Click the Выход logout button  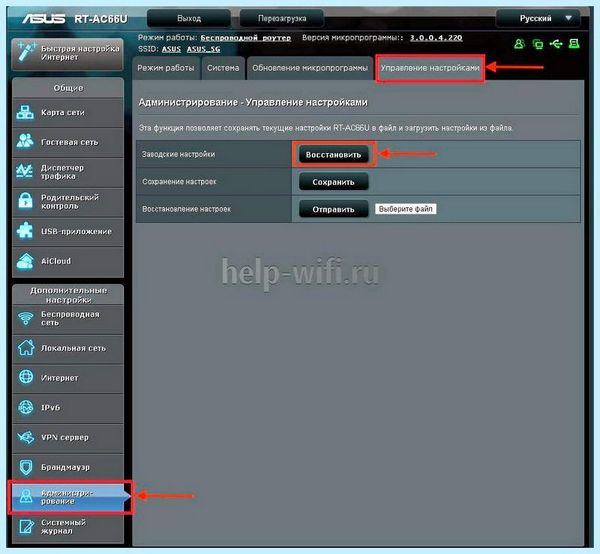point(189,18)
